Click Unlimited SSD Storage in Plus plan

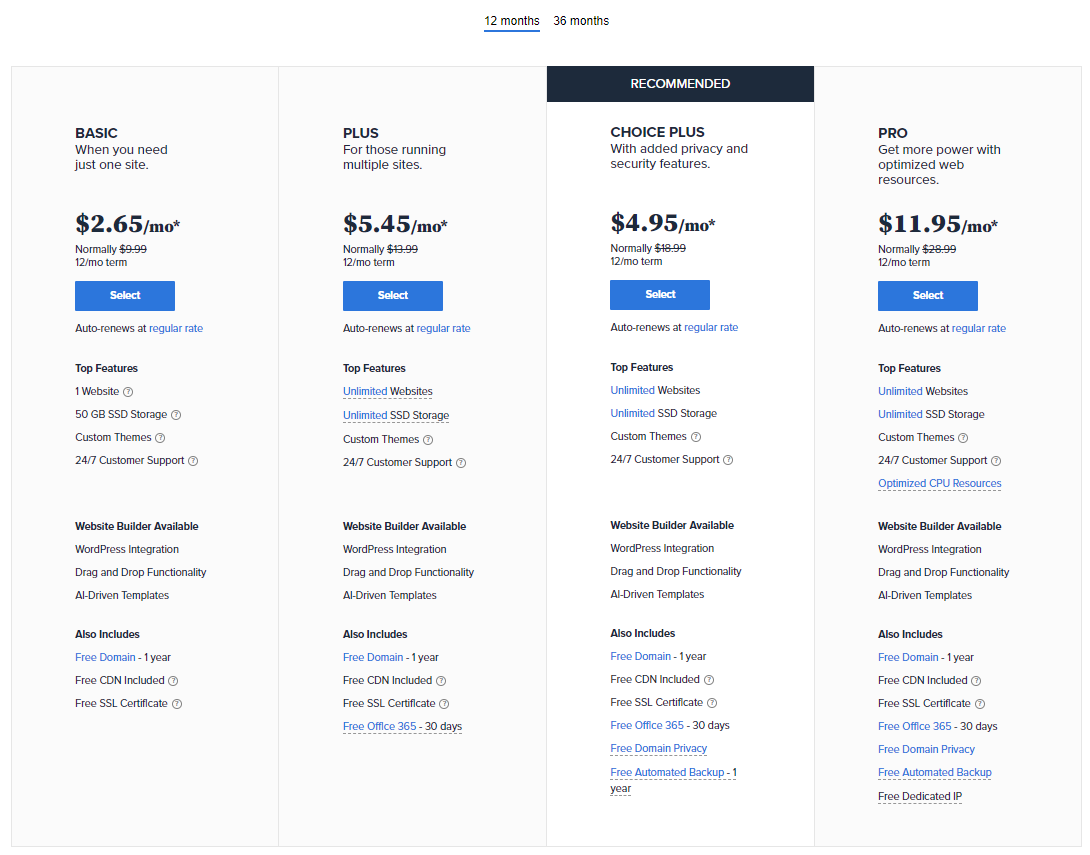click(x=396, y=415)
